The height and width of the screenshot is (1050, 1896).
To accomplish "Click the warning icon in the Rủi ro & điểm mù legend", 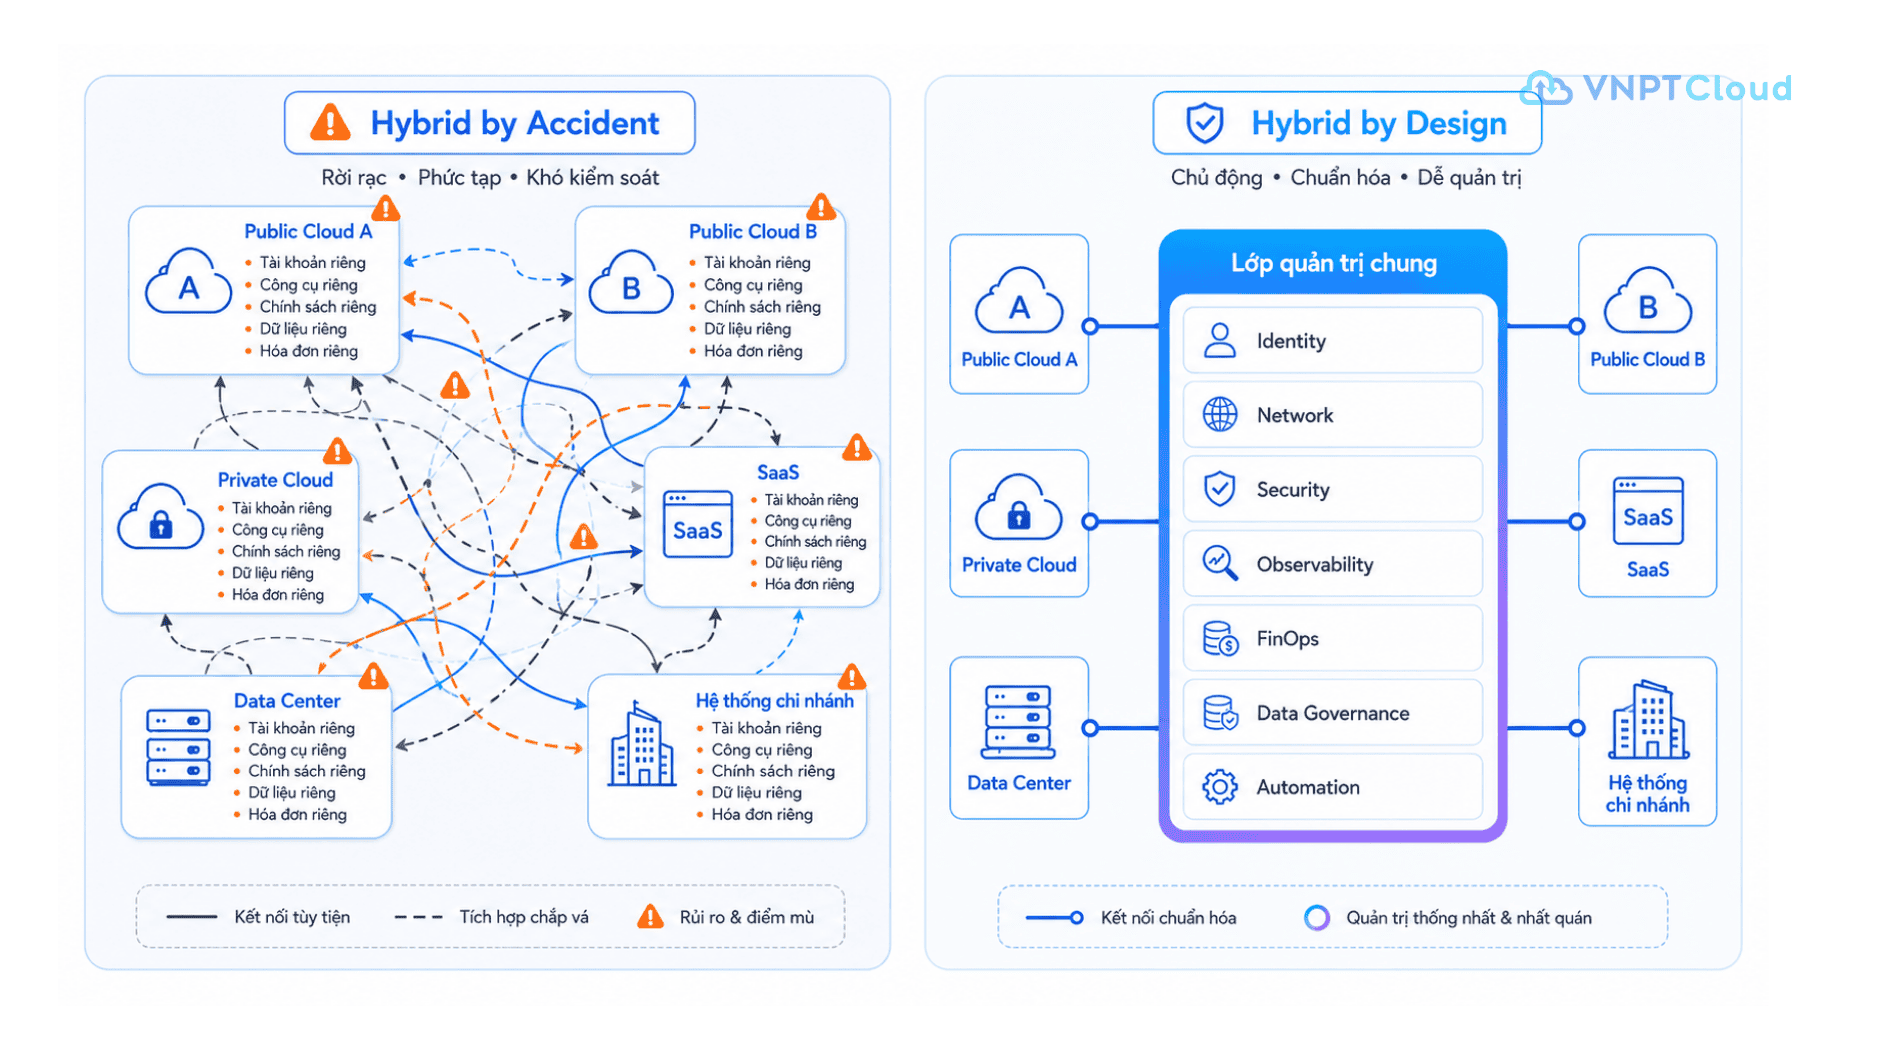I will tap(651, 916).
